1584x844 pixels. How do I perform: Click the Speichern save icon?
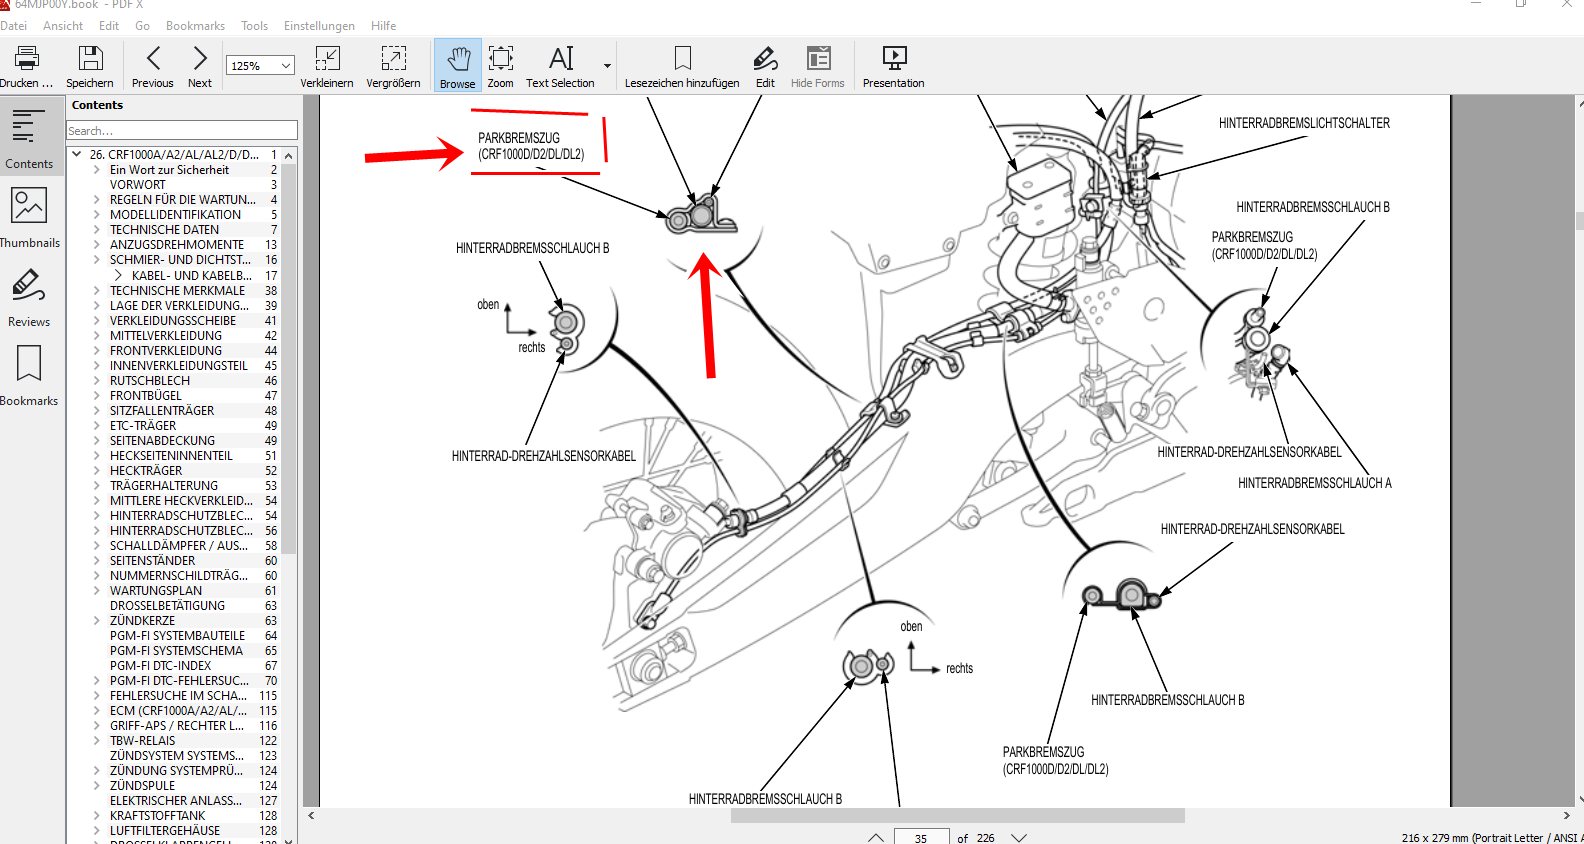coord(90,58)
